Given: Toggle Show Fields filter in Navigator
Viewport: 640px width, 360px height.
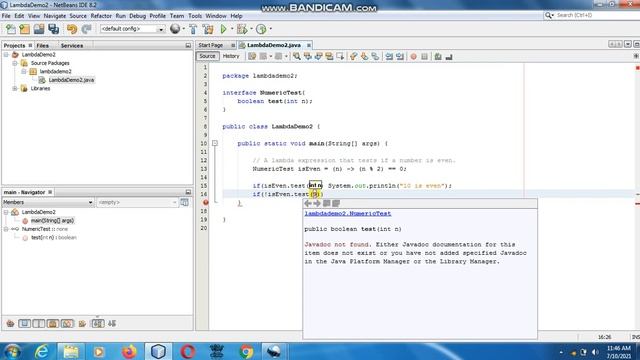Looking at the screenshot, I should (24, 324).
